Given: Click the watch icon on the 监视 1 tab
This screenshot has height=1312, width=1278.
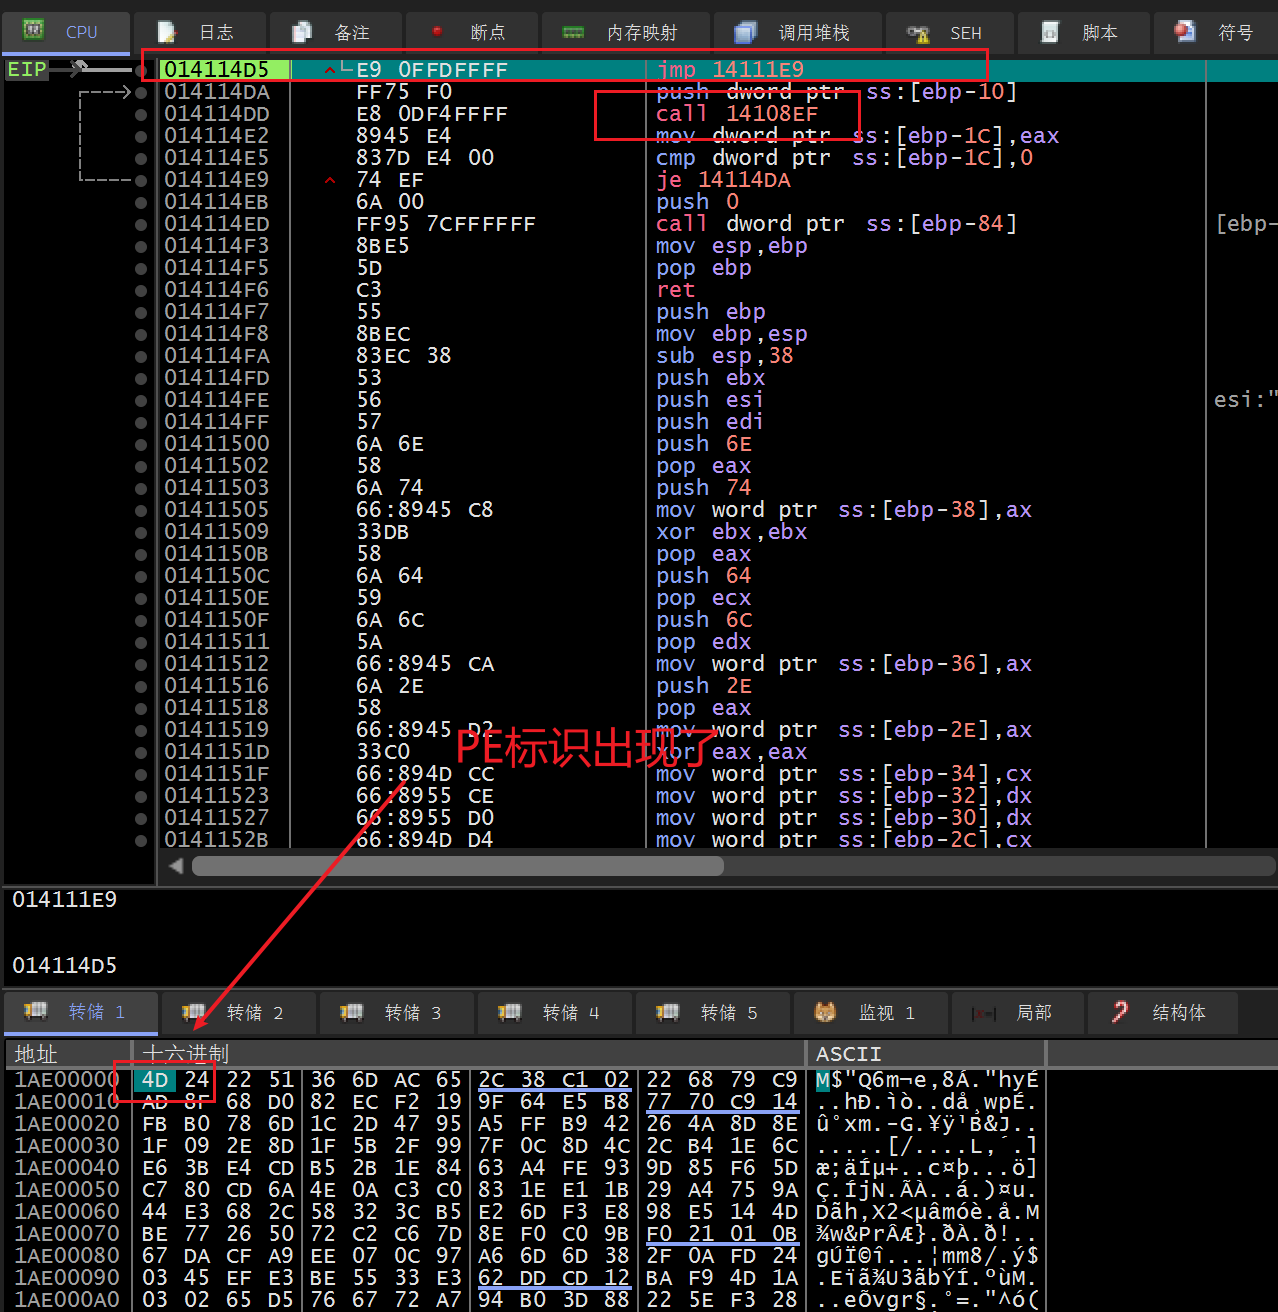Looking at the screenshot, I should point(825,1012).
